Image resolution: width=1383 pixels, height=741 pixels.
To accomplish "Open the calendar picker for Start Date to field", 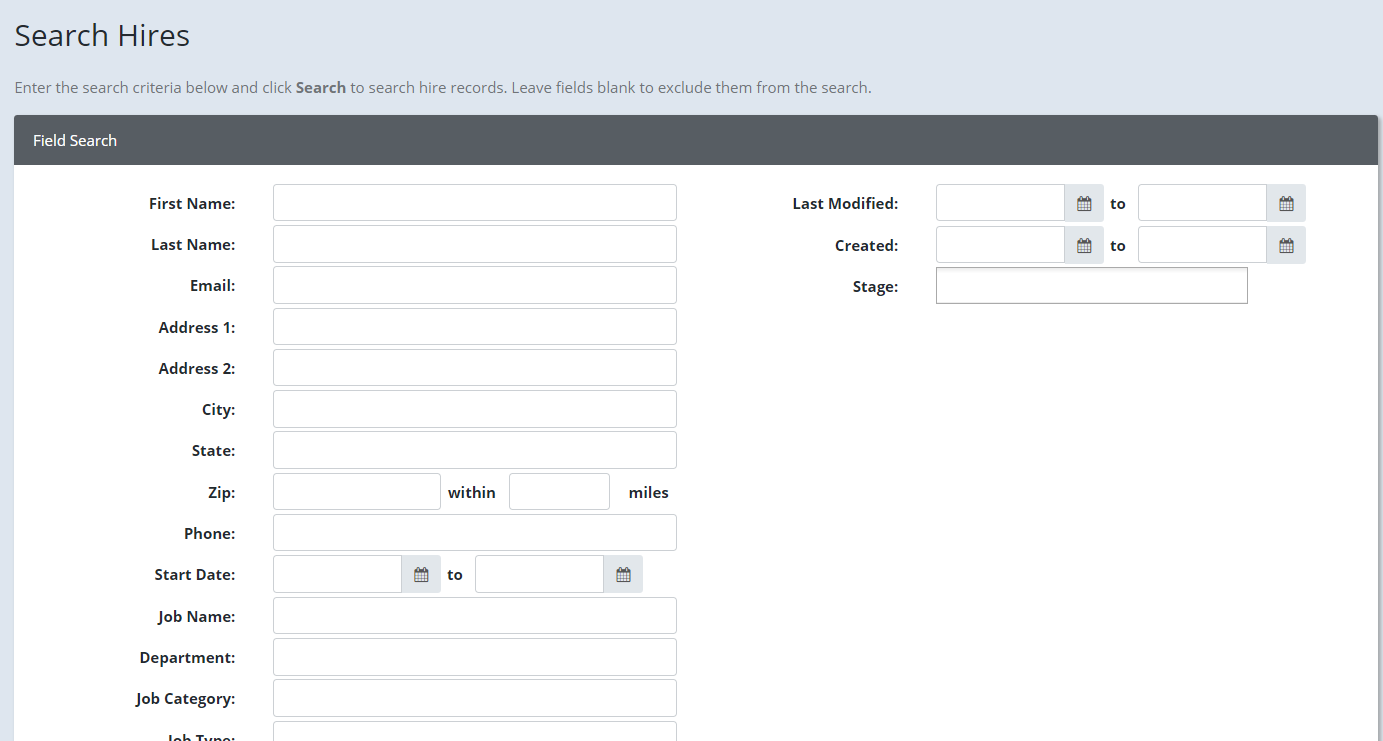I will [x=622, y=573].
